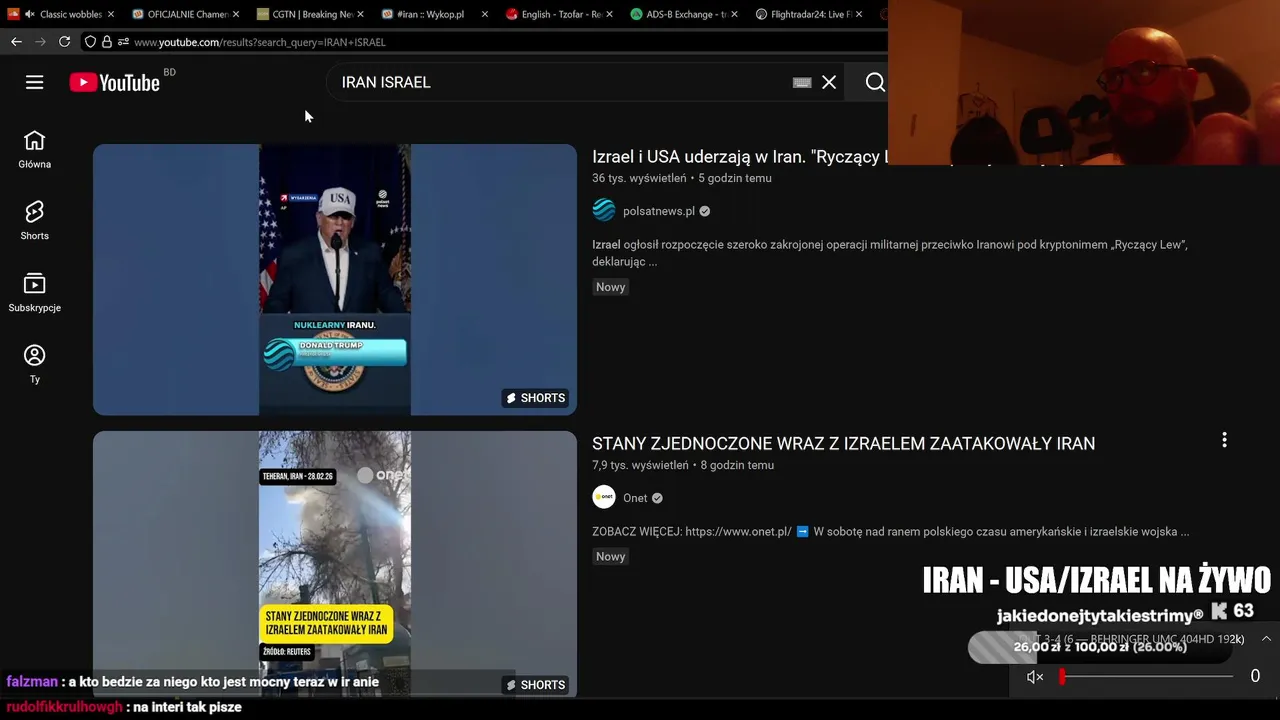Click the Nowy badge under Onet video
Image resolution: width=1280 pixels, height=720 pixels.
[x=610, y=556]
